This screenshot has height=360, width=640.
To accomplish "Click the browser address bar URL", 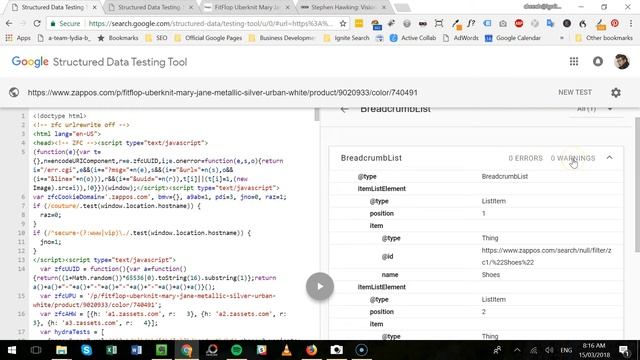I will [211, 24].
